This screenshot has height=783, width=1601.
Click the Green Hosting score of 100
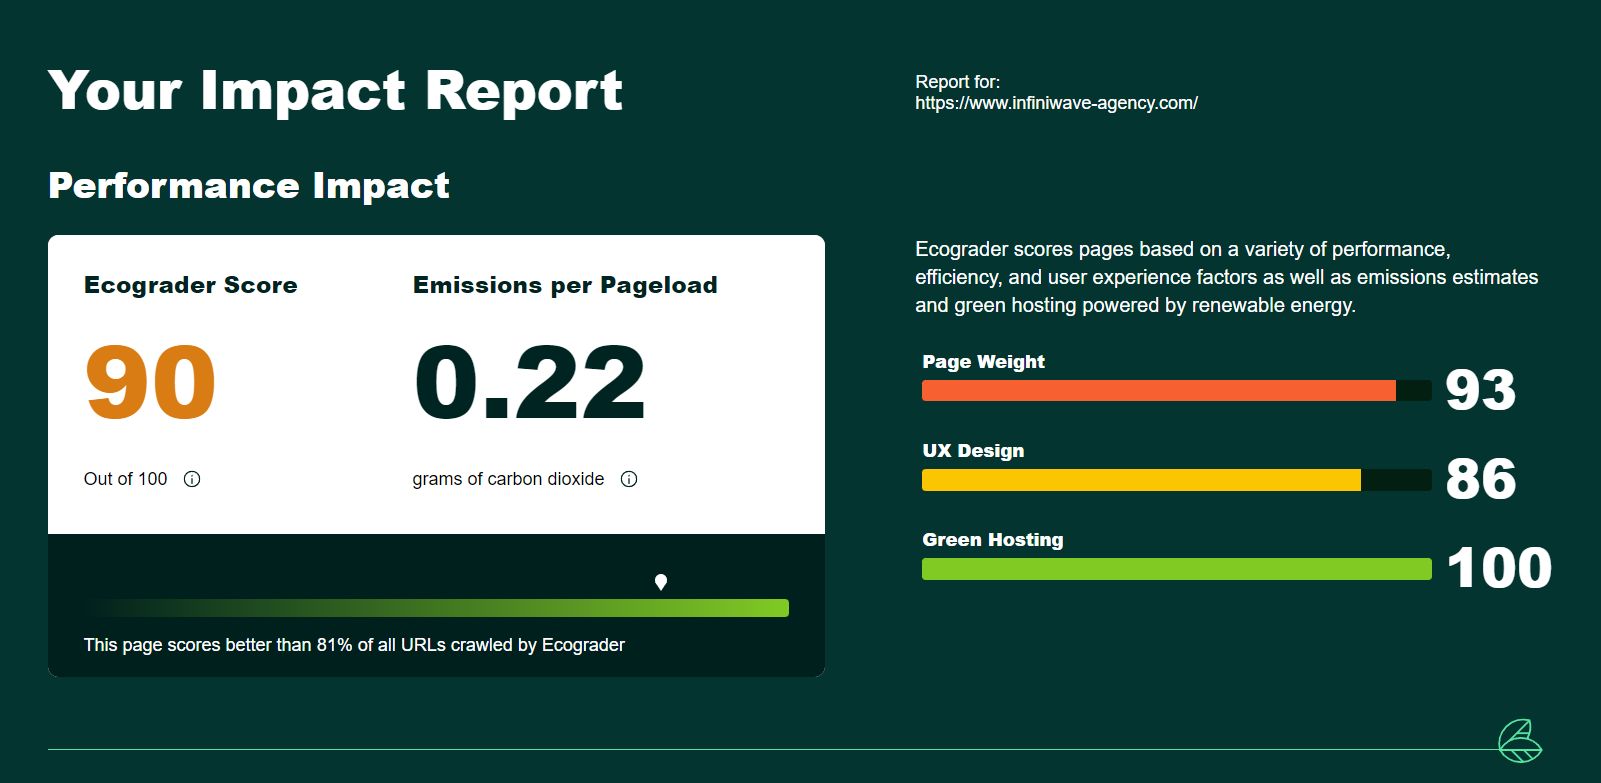1498,568
